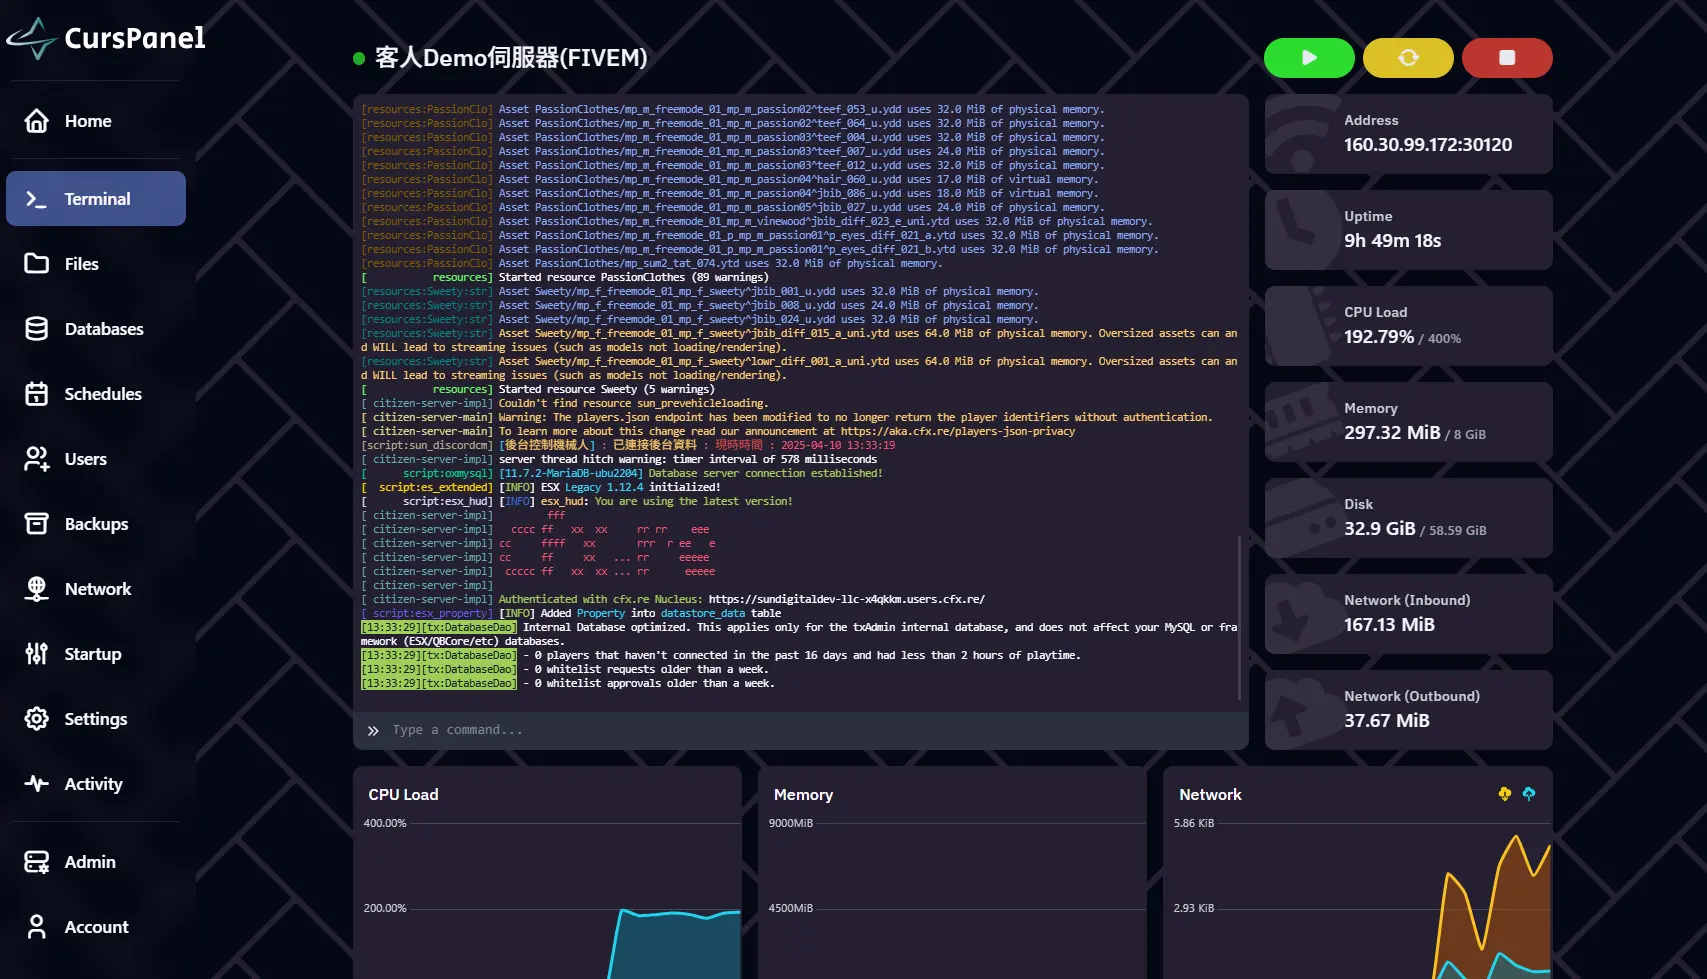Start the server with green play button

[1309, 58]
